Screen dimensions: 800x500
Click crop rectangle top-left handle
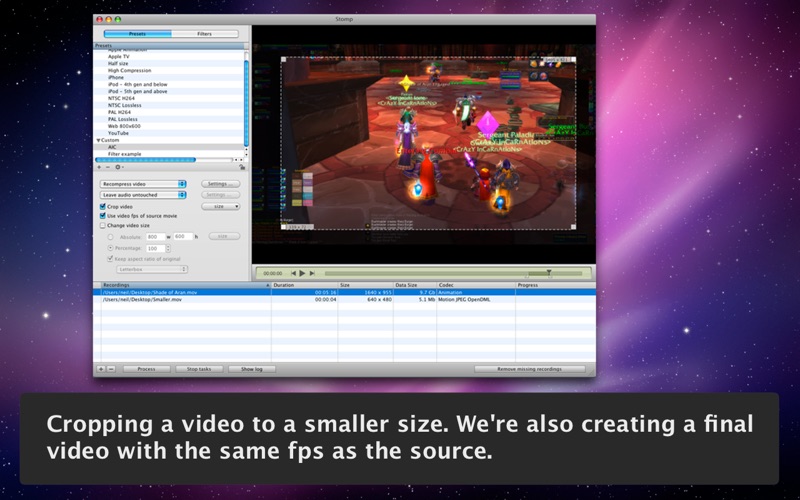click(283, 60)
